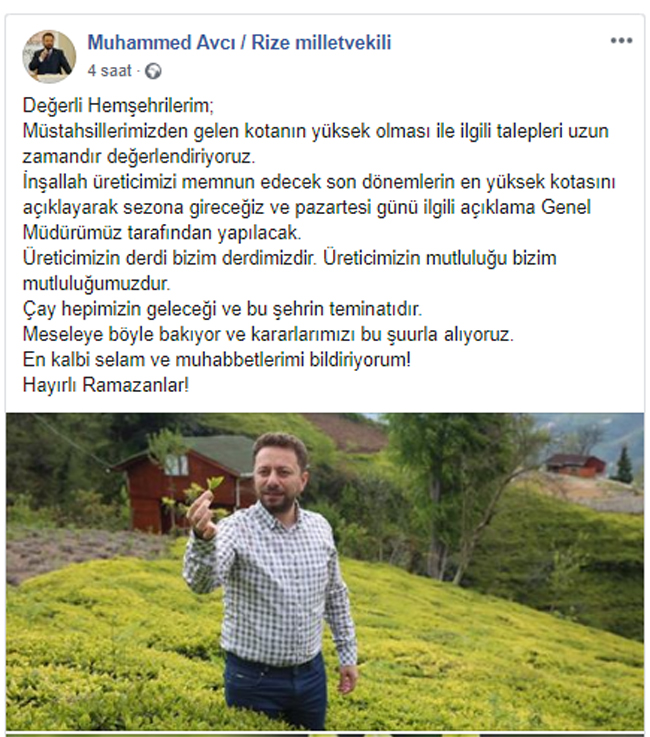This screenshot has height=737, width=650.
Task: Click the "Meseleye böyle bakıyor" sentence
Action: (x=268, y=334)
